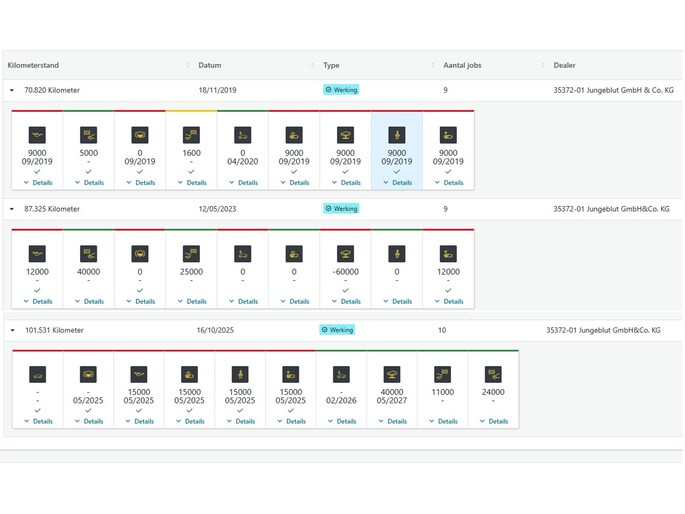The height and width of the screenshot is (514, 685).
Task: Collapse the 70.820 Kilometer row
Action: click(x=12, y=90)
